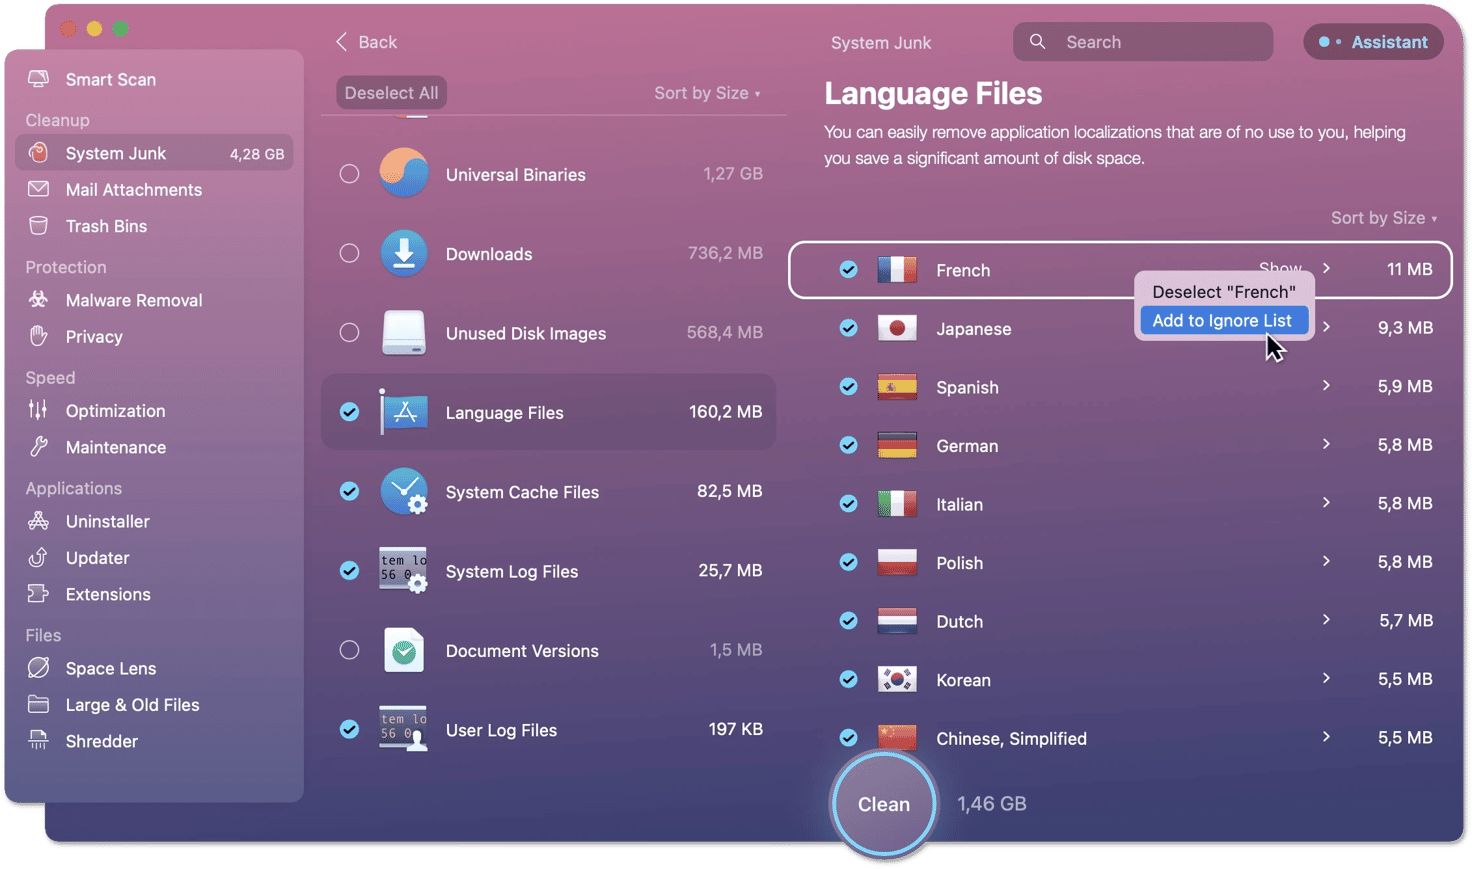
Task: Click inside the Search field
Action: click(1143, 42)
